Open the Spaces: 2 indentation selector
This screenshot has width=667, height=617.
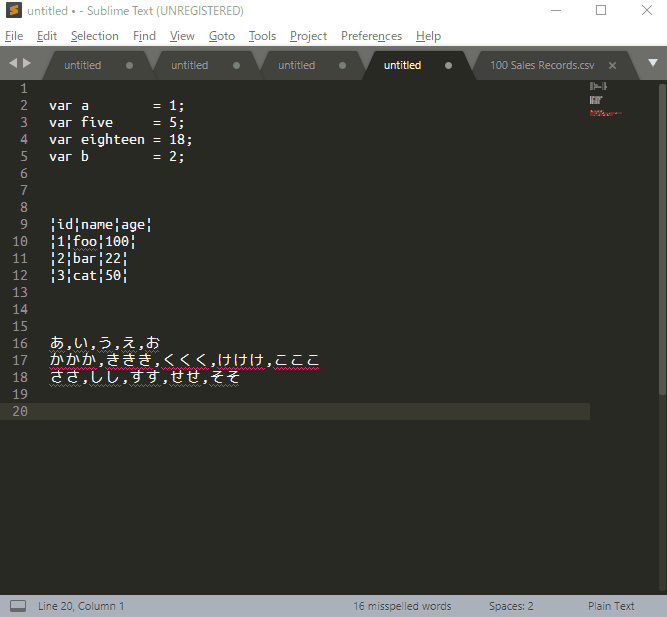coord(511,606)
